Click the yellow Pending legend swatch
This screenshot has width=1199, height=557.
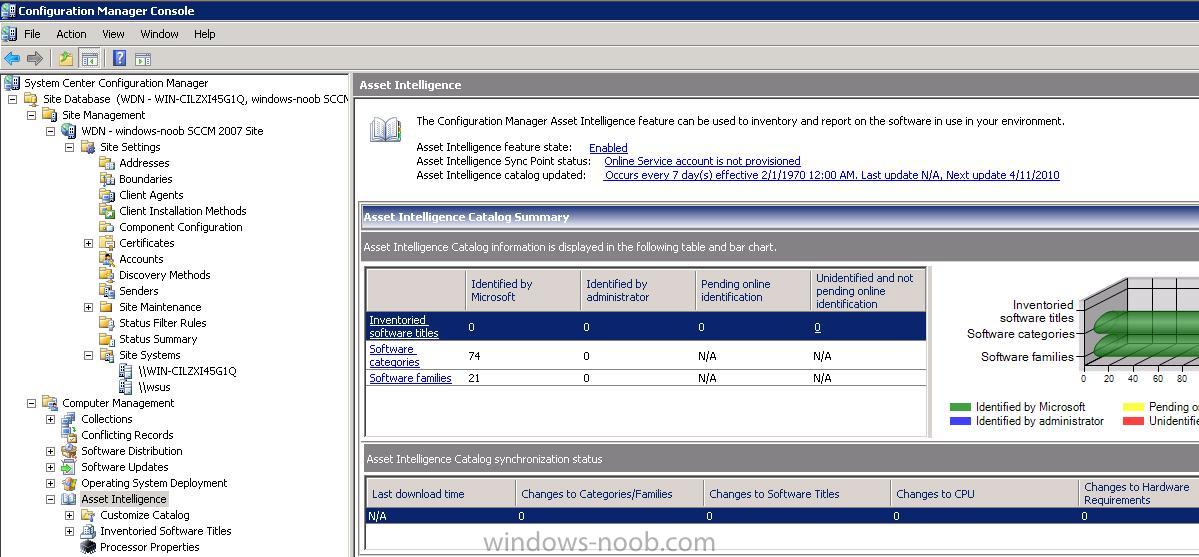click(1133, 407)
